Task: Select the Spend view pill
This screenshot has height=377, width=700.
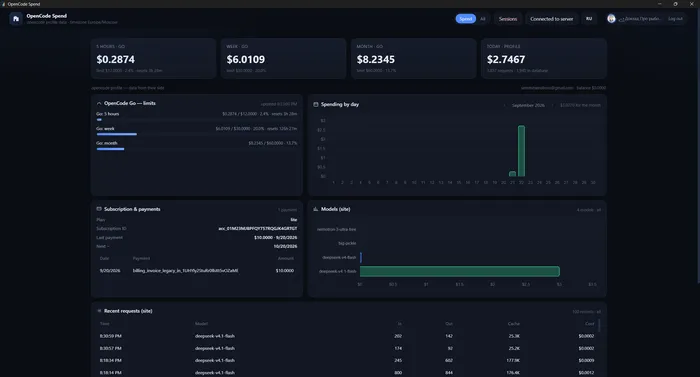Action: [x=466, y=19]
